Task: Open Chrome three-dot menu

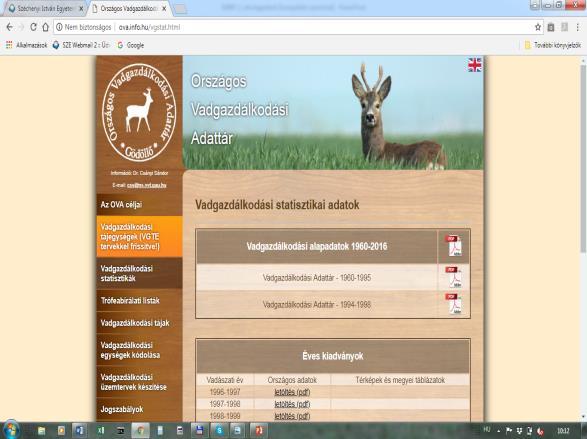Action: (x=578, y=27)
